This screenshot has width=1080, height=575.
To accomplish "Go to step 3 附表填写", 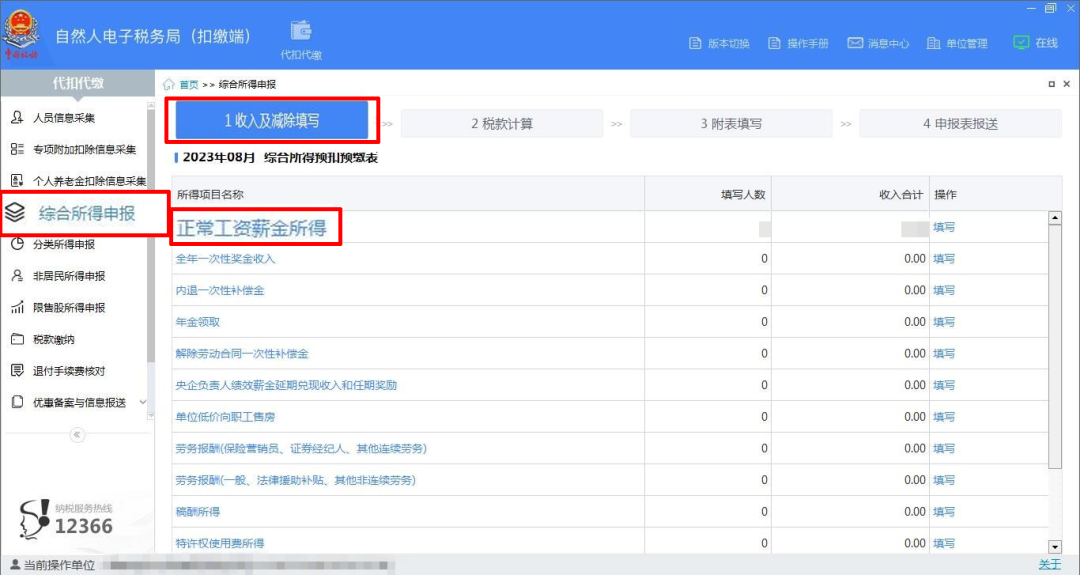I will click(x=731, y=123).
